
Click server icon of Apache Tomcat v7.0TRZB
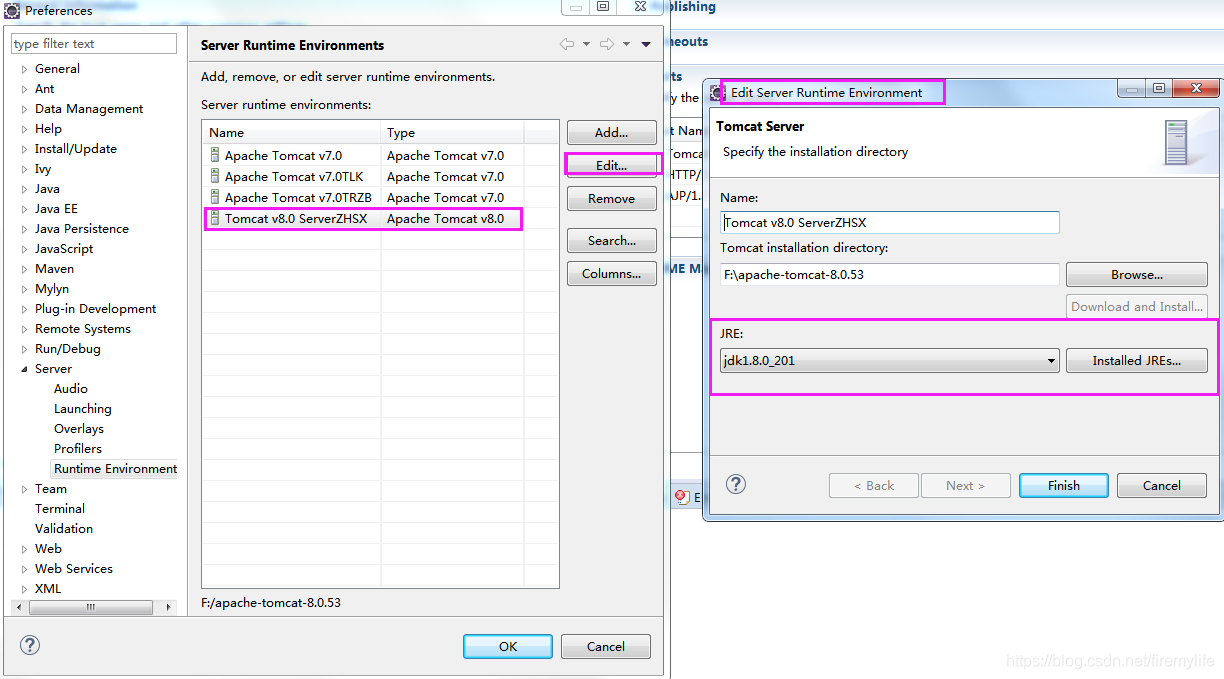pyautogui.click(x=215, y=197)
